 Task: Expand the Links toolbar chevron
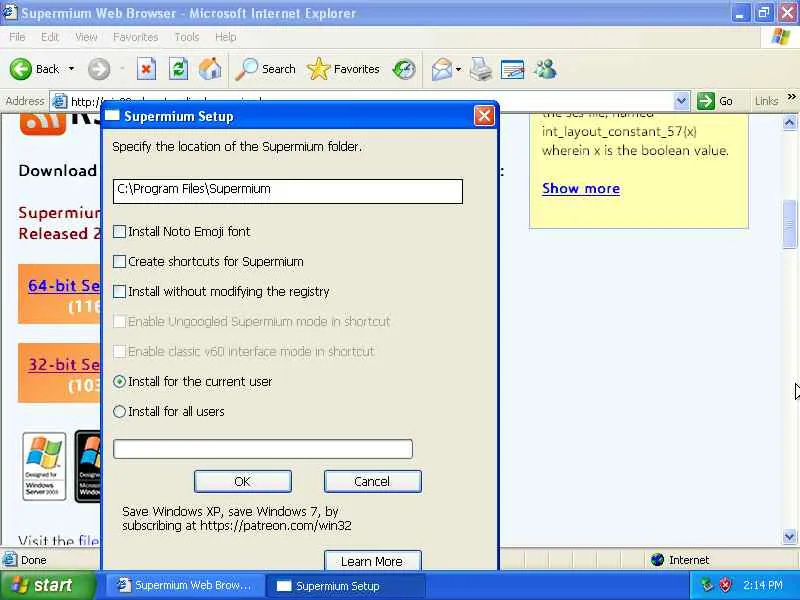[x=791, y=96]
